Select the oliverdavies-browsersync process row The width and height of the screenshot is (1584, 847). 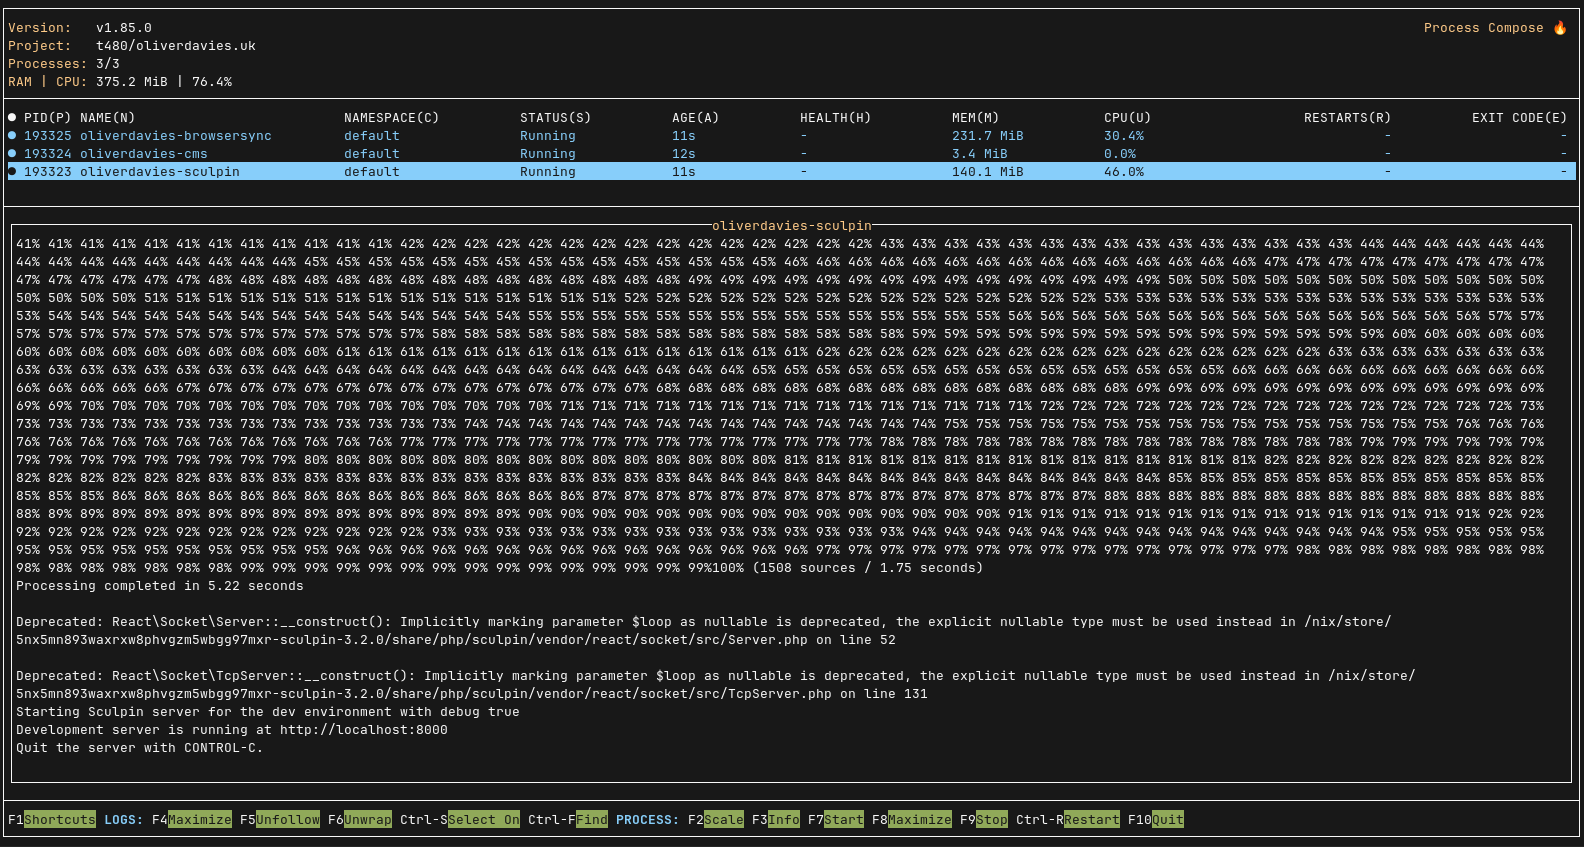(x=792, y=136)
